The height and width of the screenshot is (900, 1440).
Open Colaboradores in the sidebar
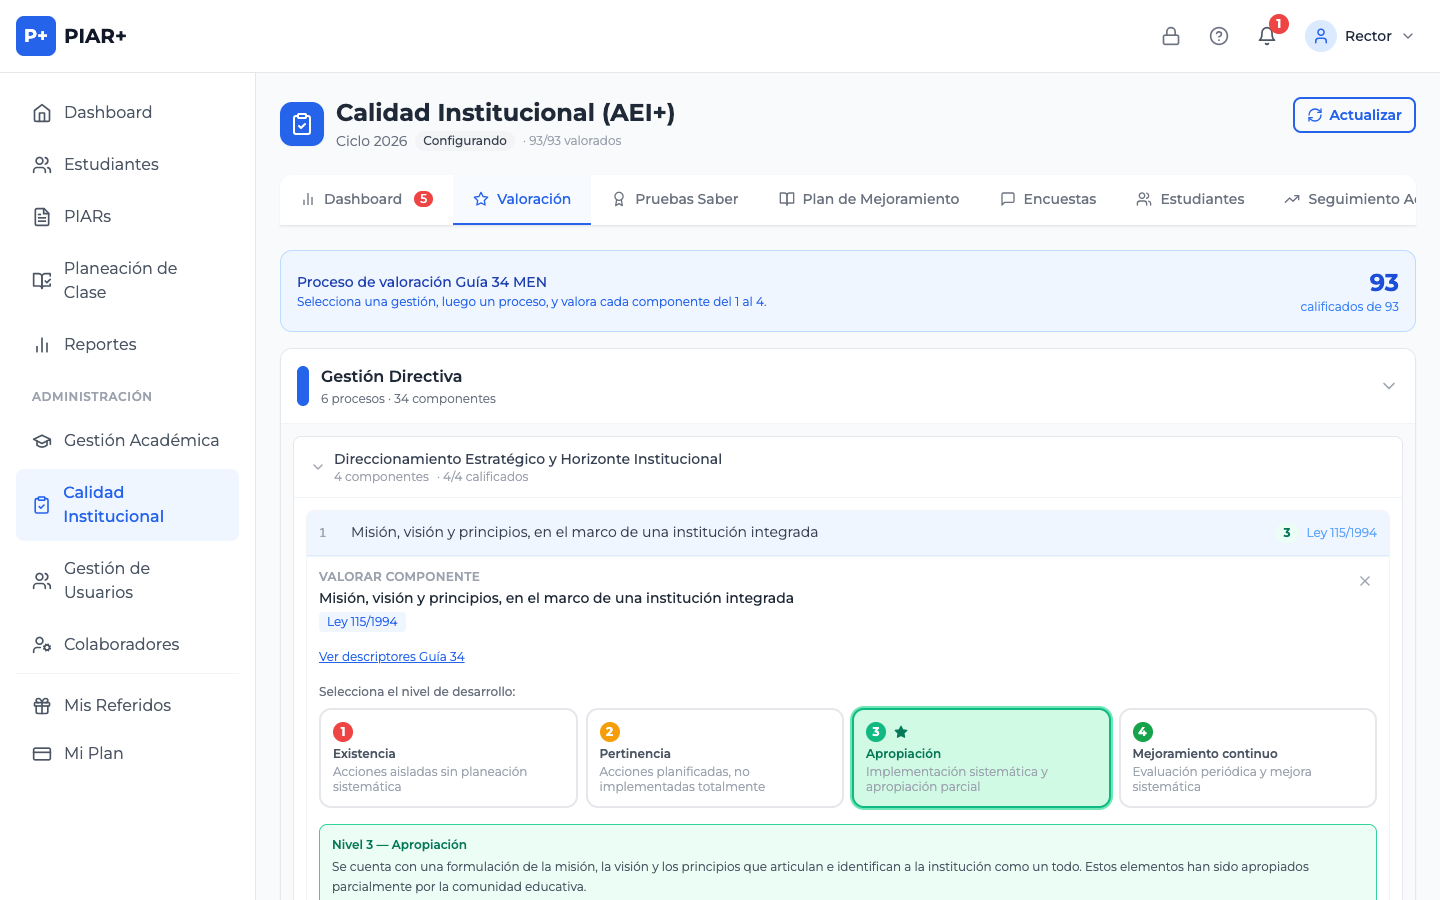(128, 644)
